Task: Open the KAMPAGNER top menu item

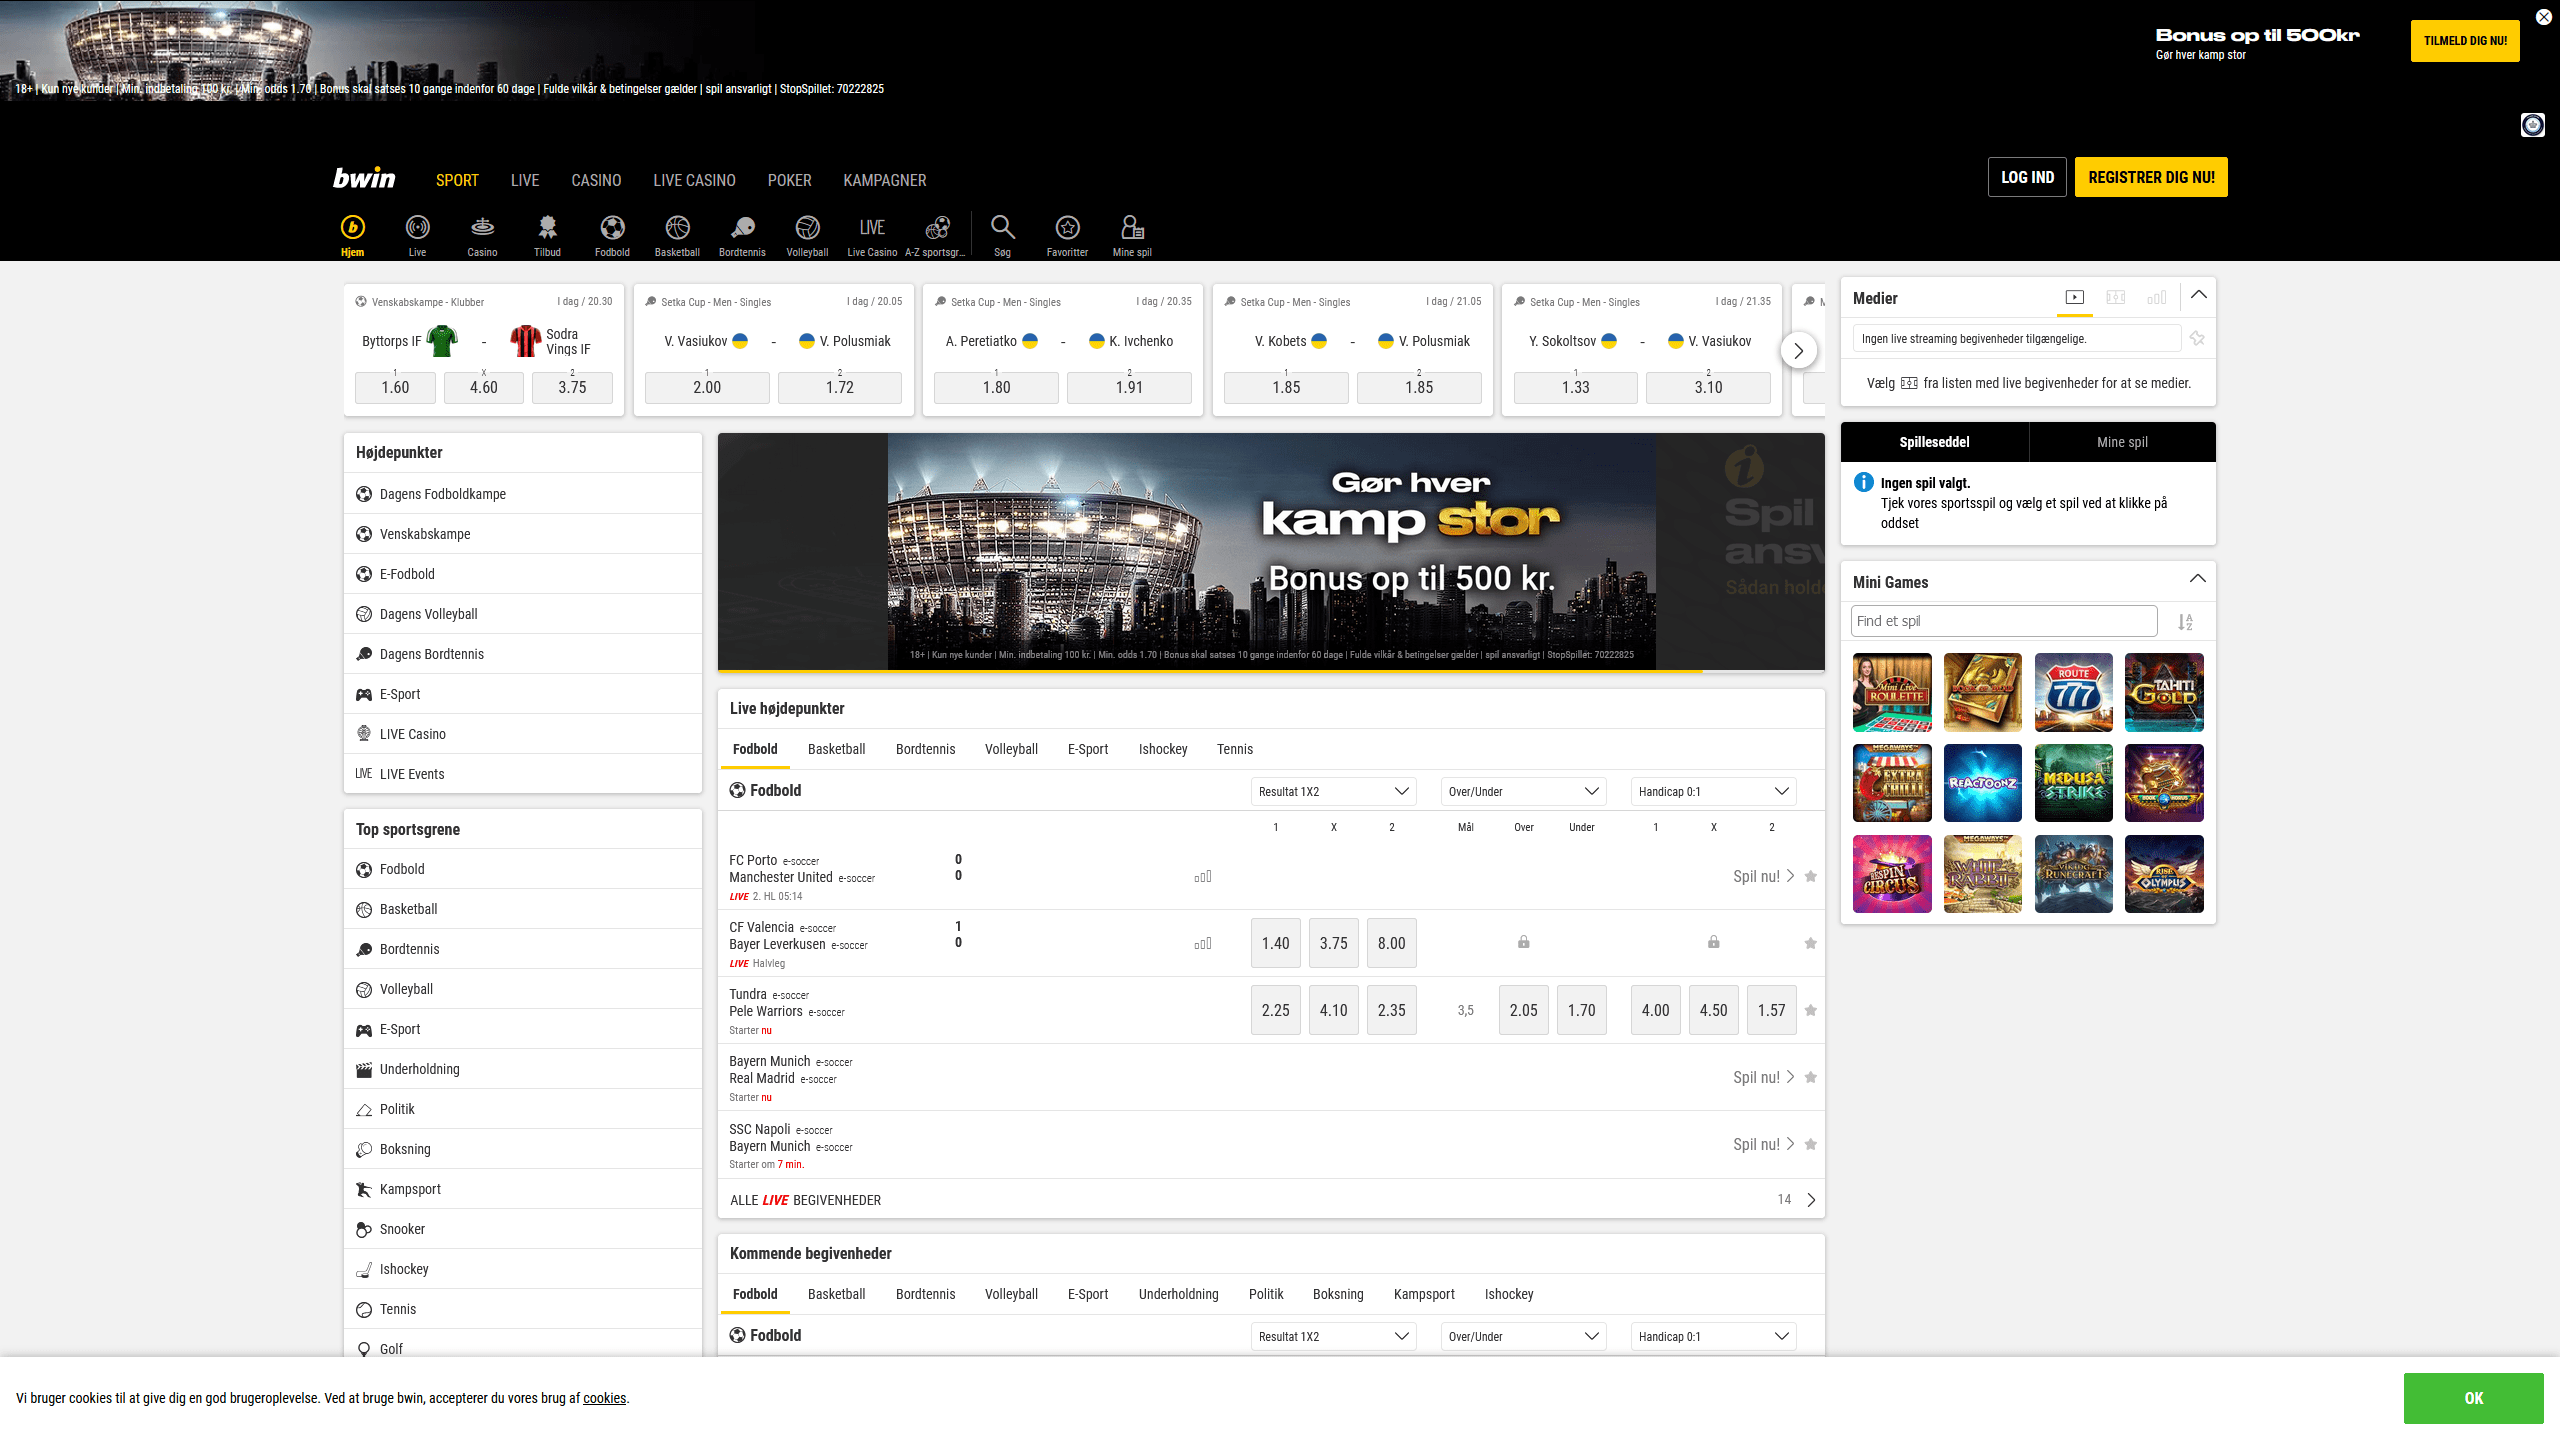Action: (x=885, y=180)
